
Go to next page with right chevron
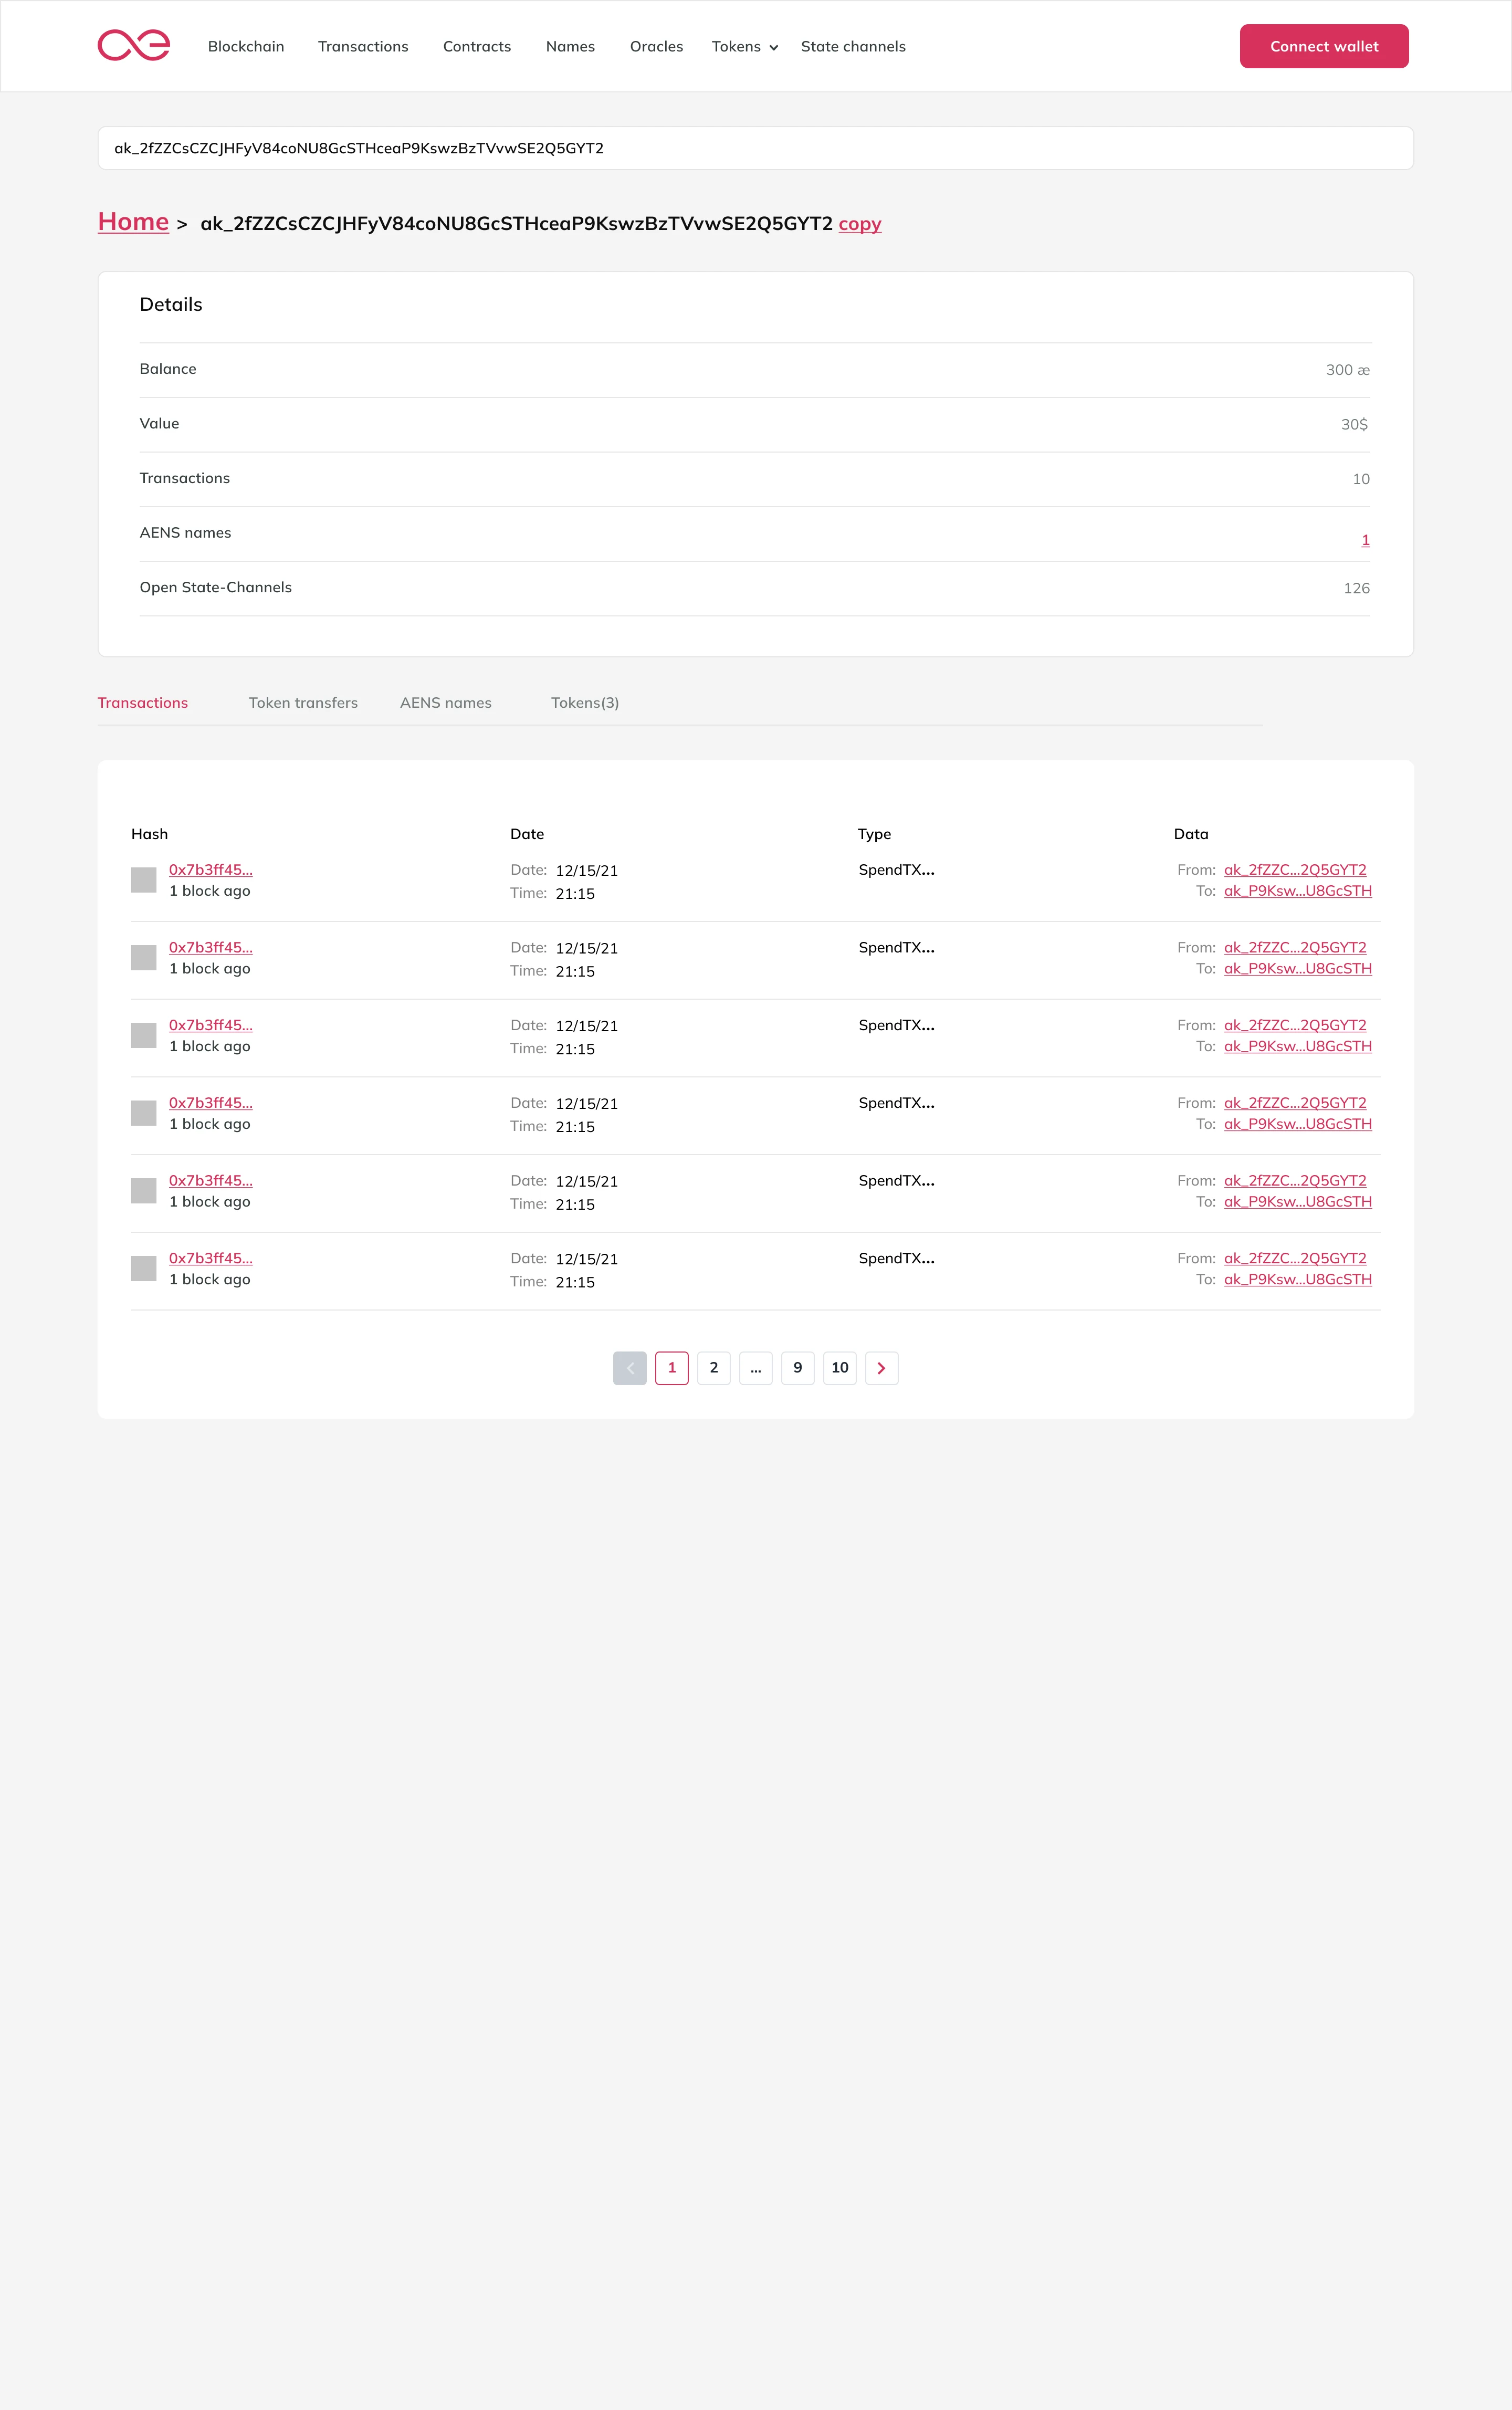881,1368
